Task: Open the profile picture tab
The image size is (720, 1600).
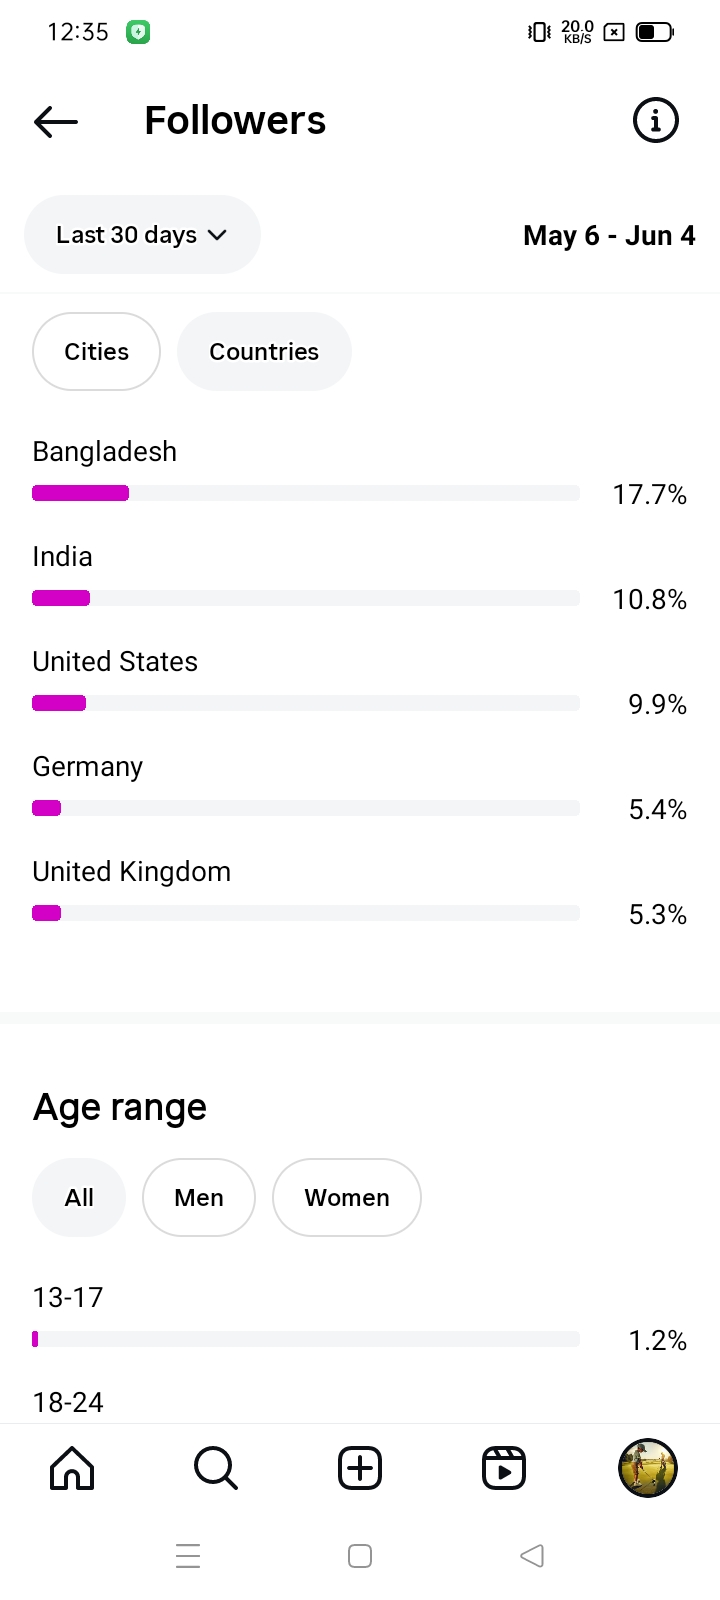Action: point(648,1468)
